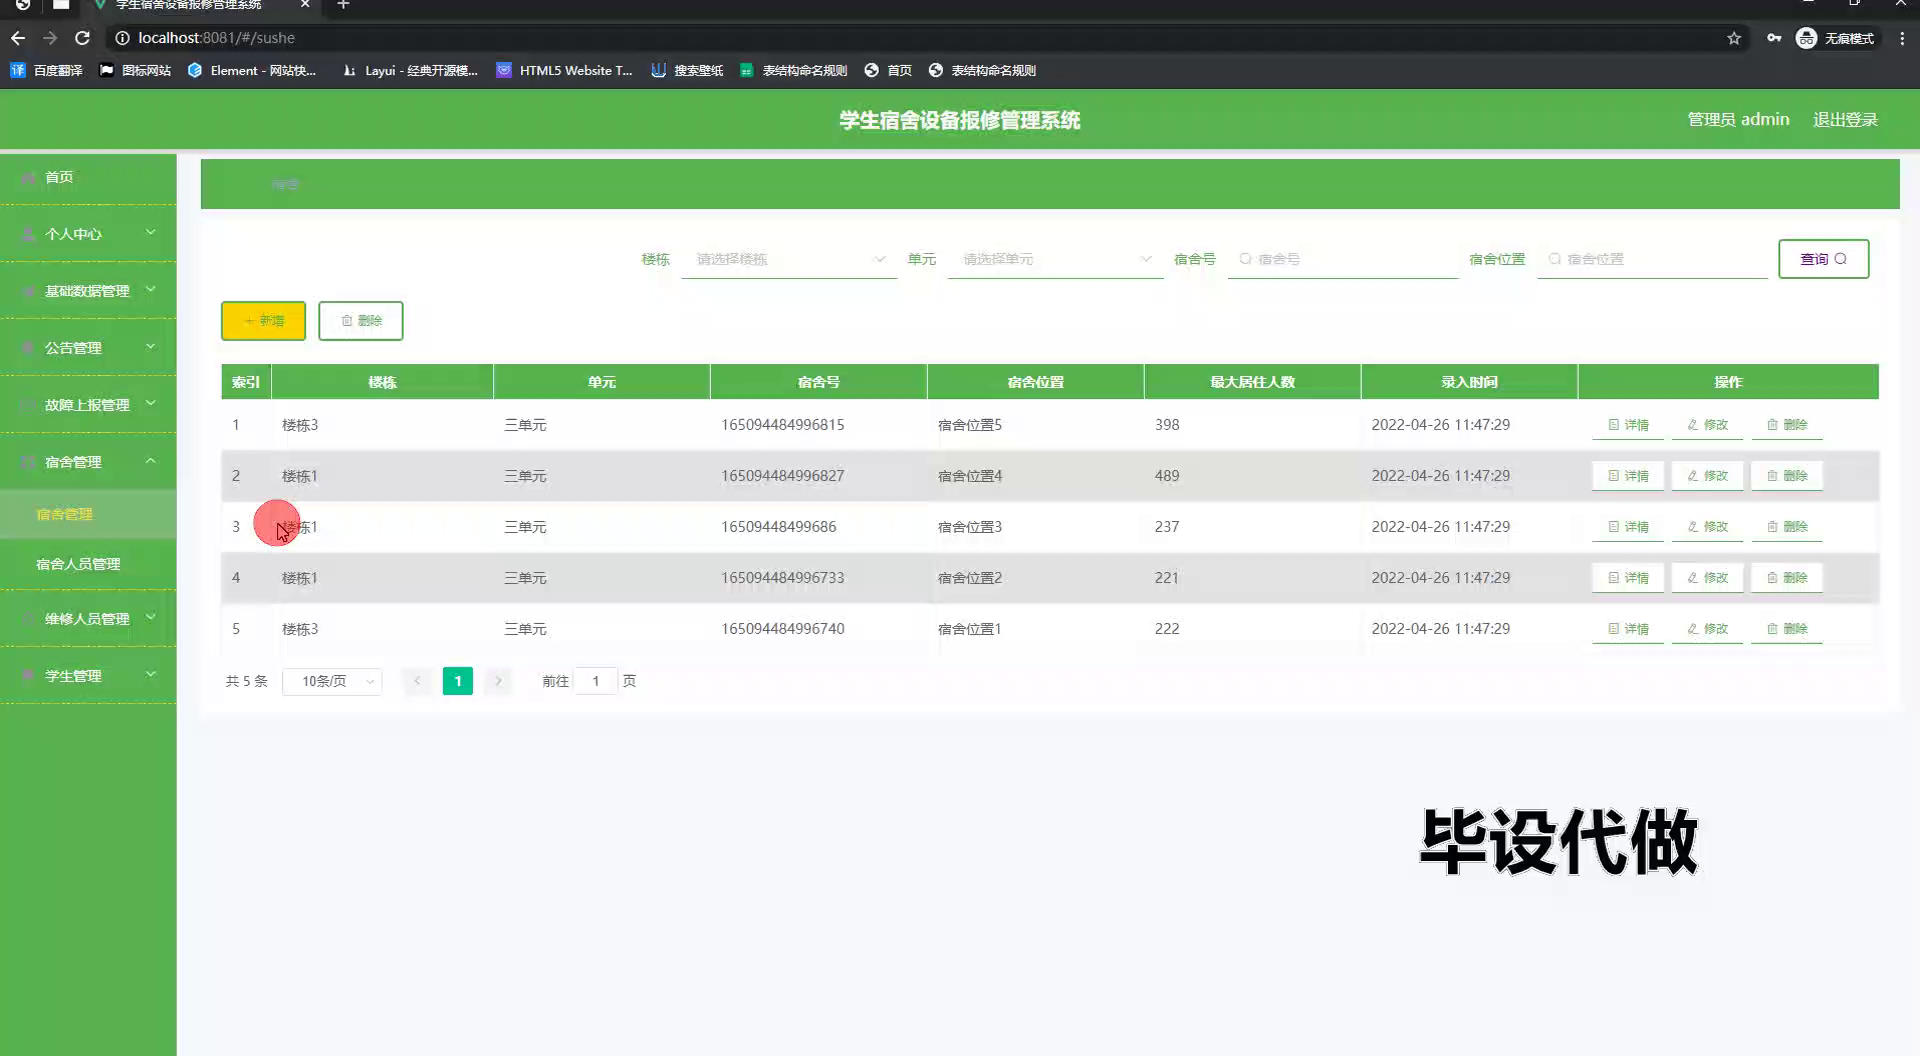Click the page jump number input
Image resolution: width=1920 pixels, height=1056 pixels.
point(596,681)
